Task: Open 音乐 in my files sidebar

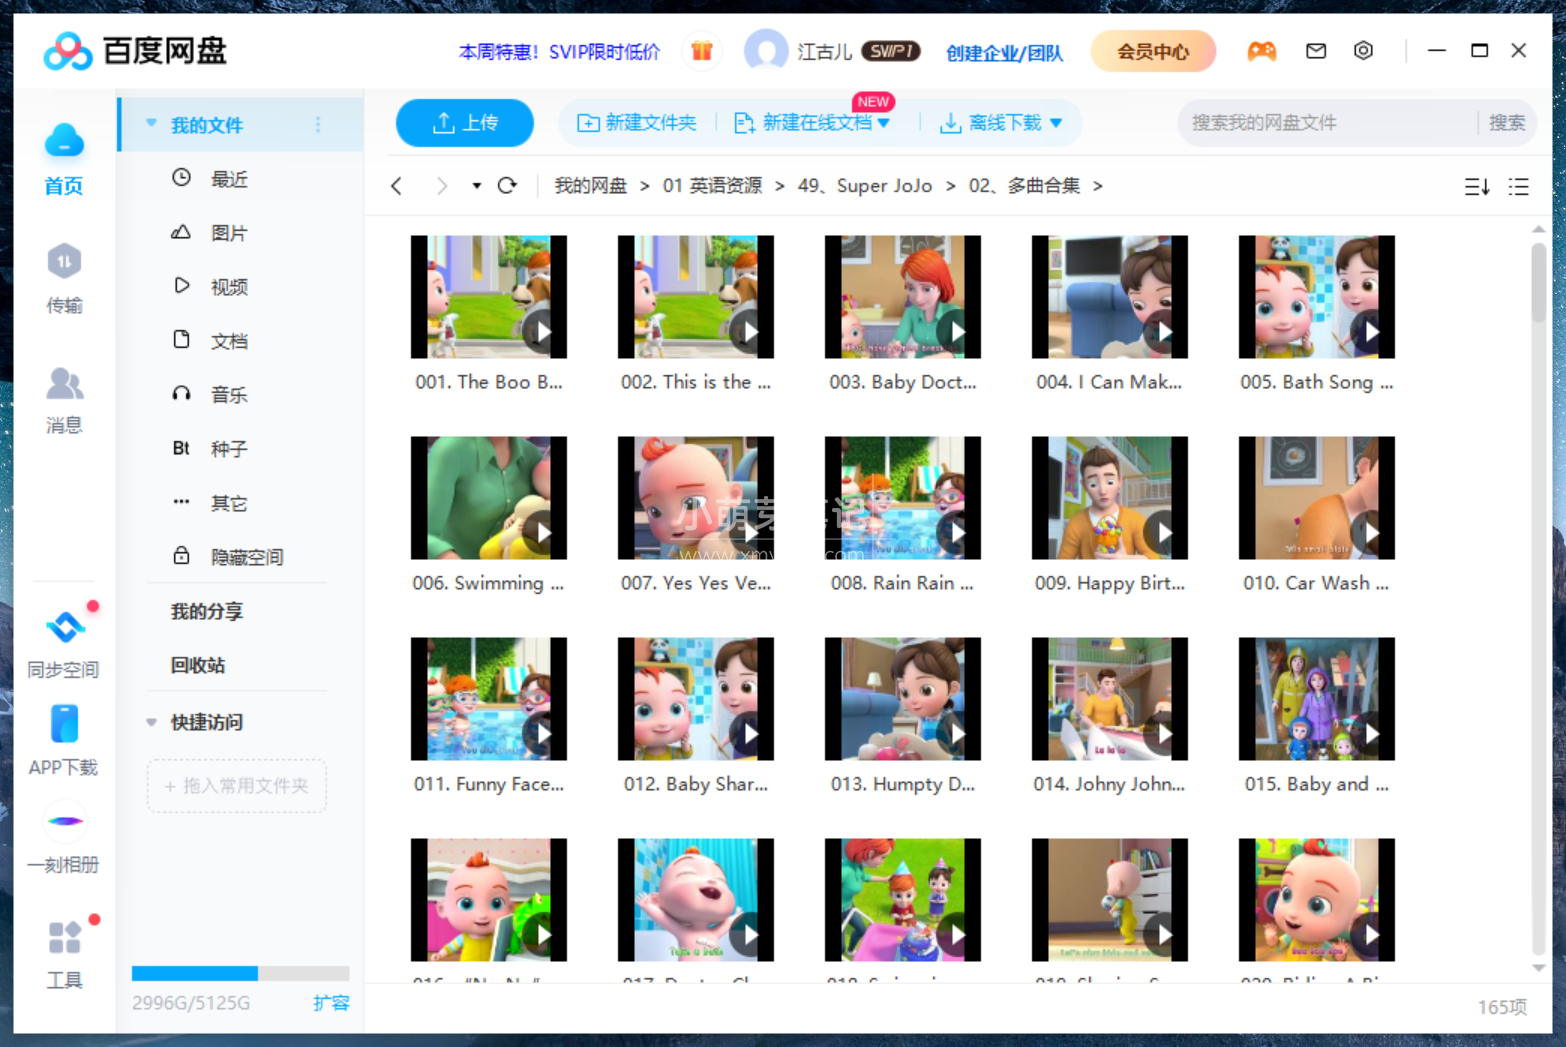Action: [x=228, y=394]
